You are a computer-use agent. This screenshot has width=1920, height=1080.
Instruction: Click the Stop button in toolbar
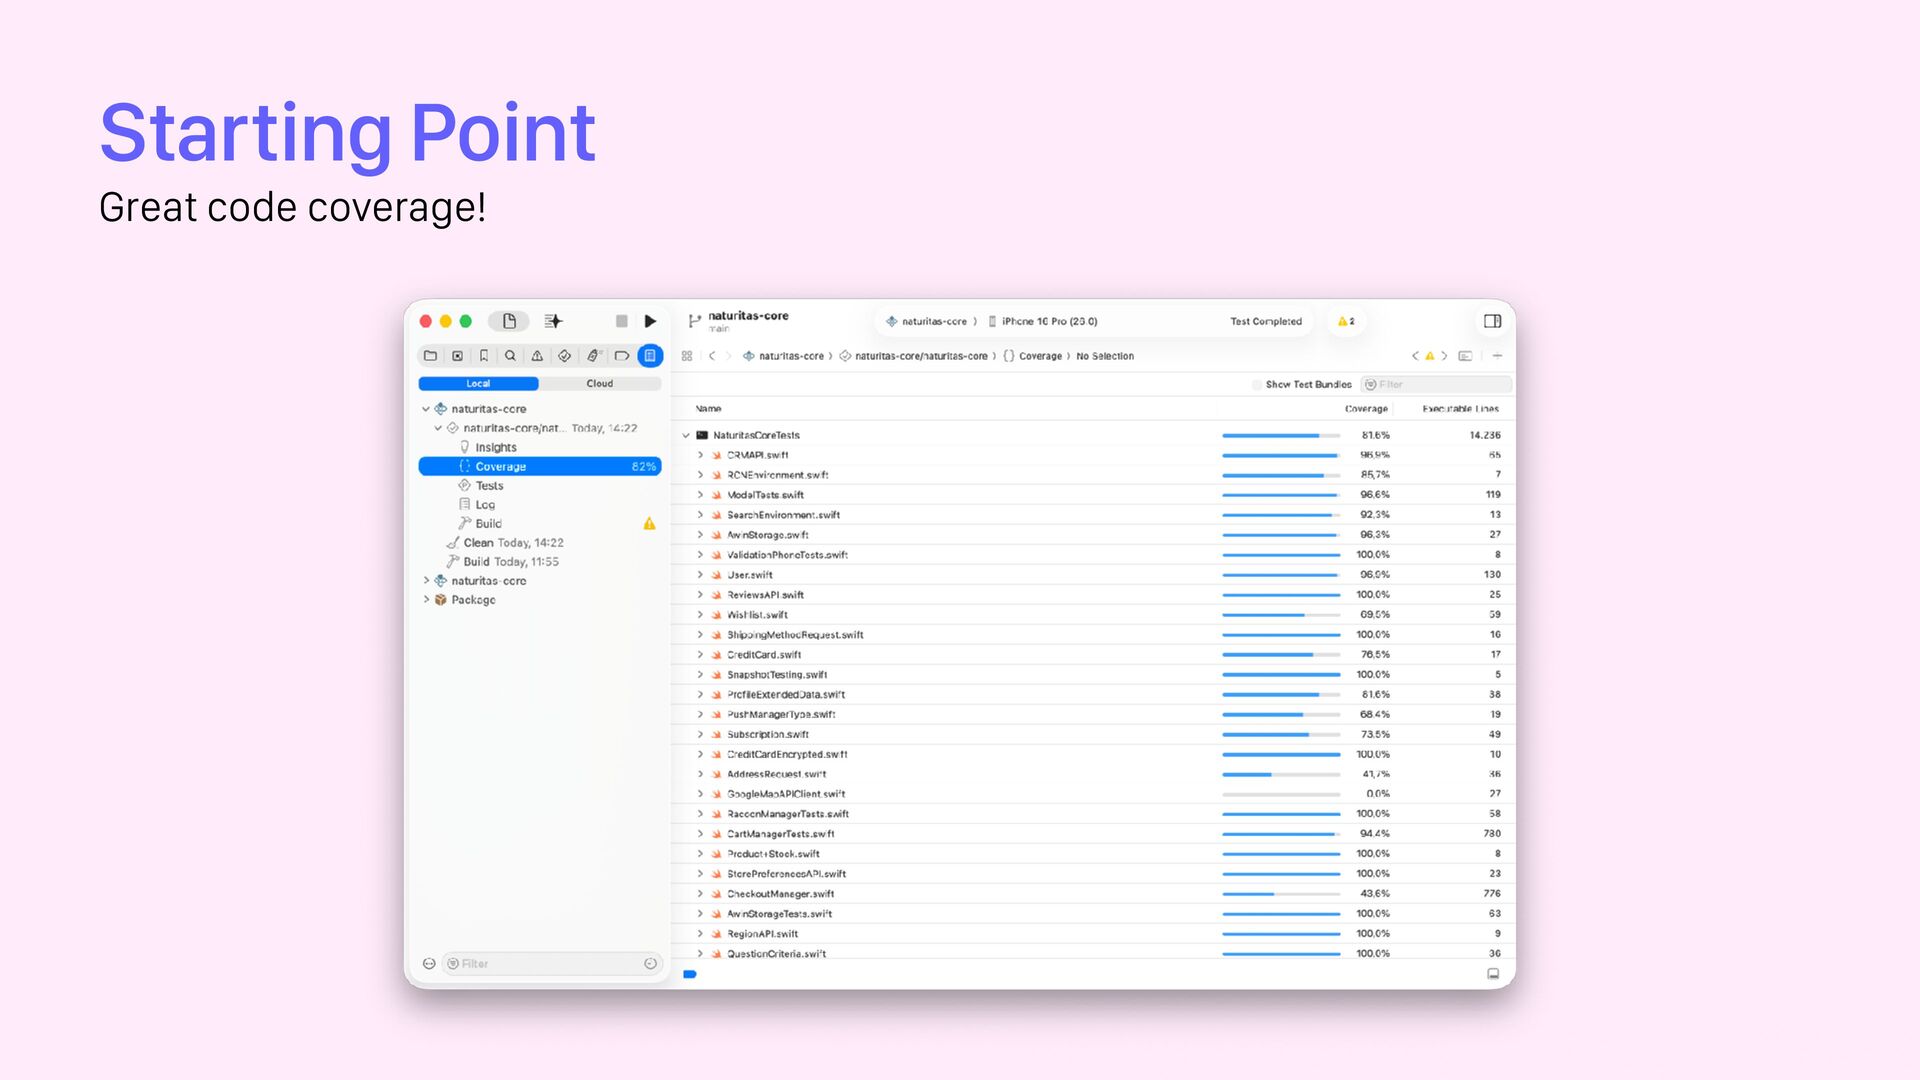click(x=621, y=321)
